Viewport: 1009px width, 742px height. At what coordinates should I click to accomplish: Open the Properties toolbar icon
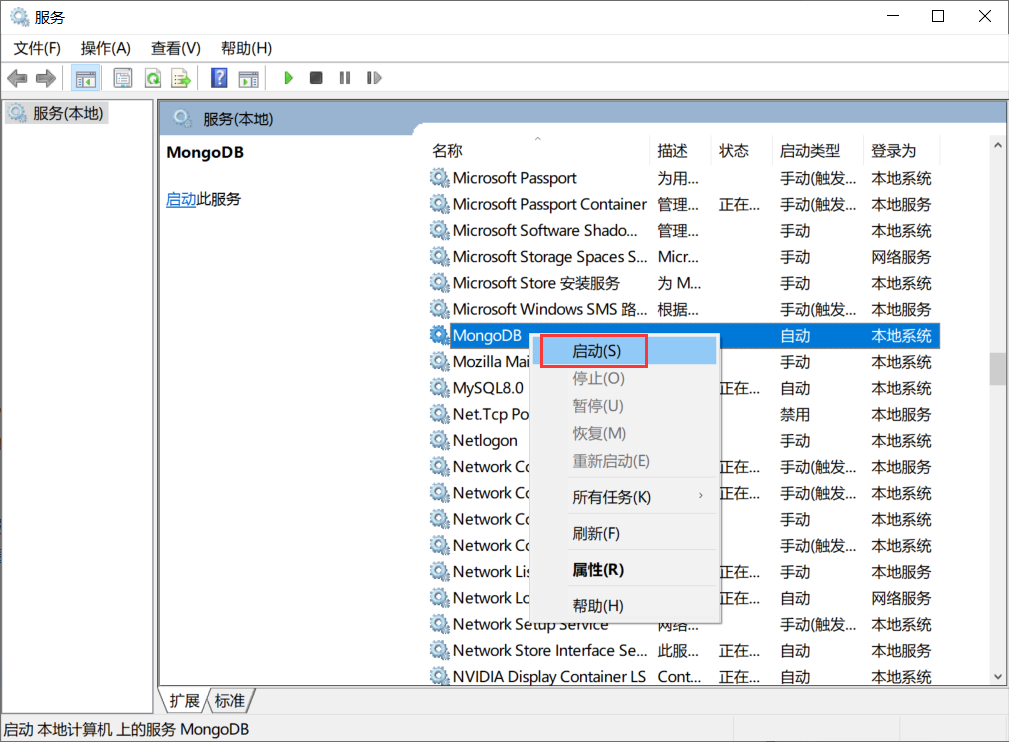[122, 79]
